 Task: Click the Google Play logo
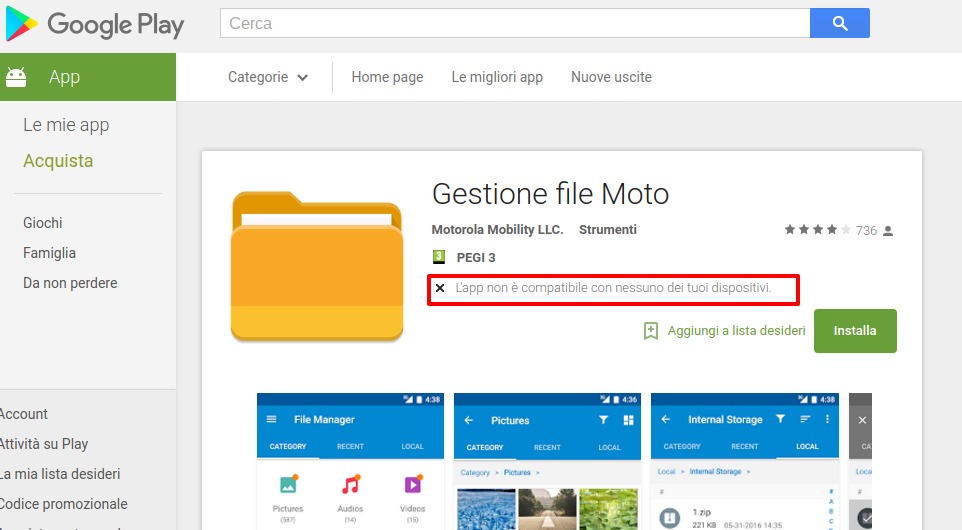(x=95, y=24)
